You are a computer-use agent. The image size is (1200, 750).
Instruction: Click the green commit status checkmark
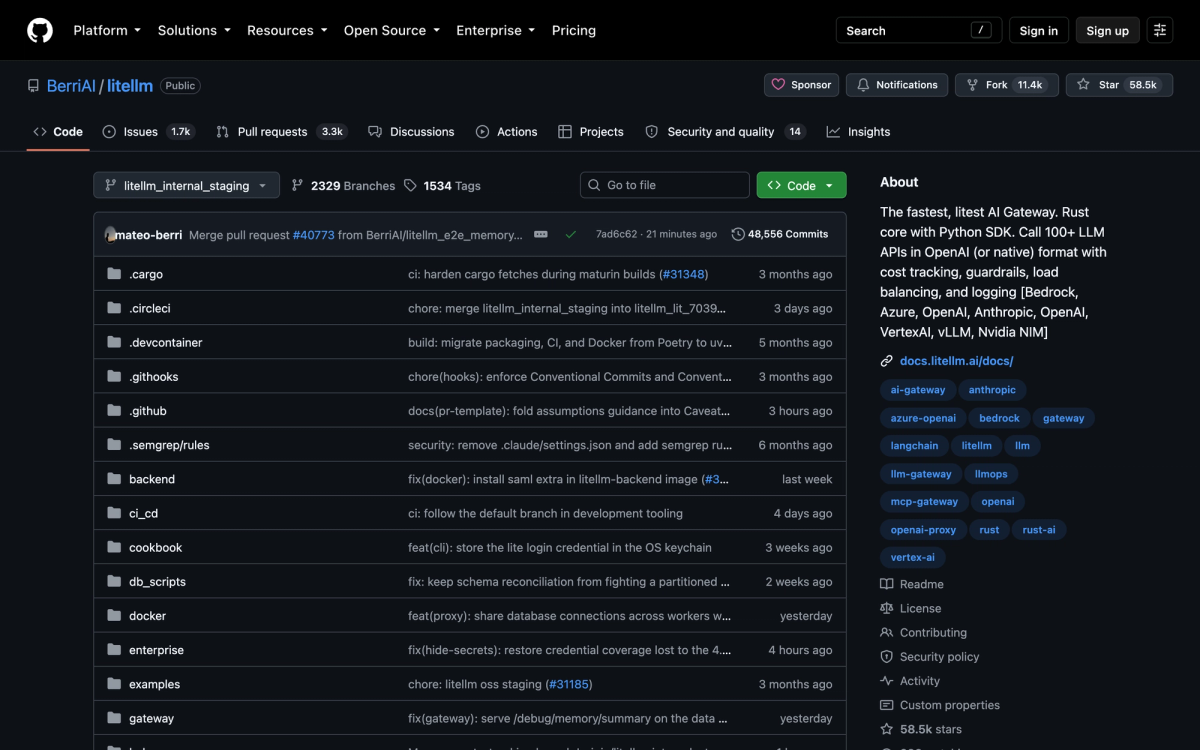[570, 234]
